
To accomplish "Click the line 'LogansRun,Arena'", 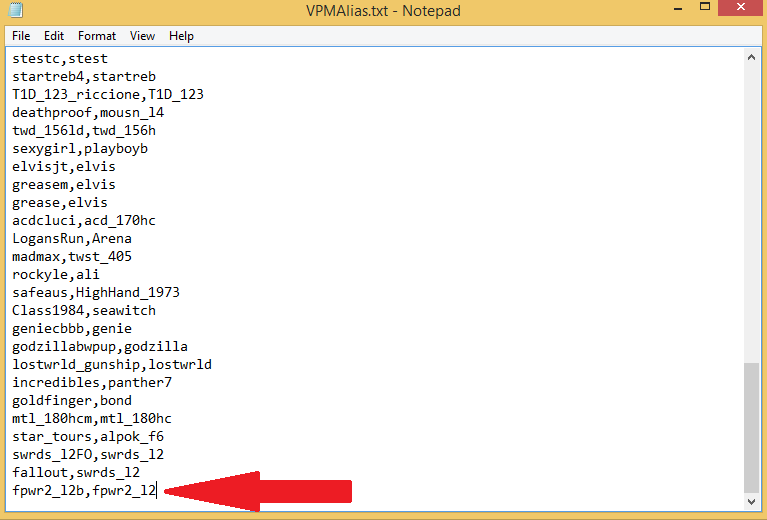I will [x=72, y=239].
